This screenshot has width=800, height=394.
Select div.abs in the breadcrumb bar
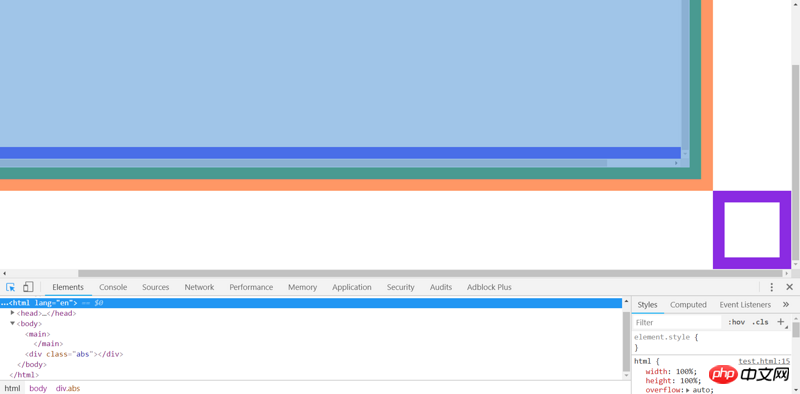[68, 388]
